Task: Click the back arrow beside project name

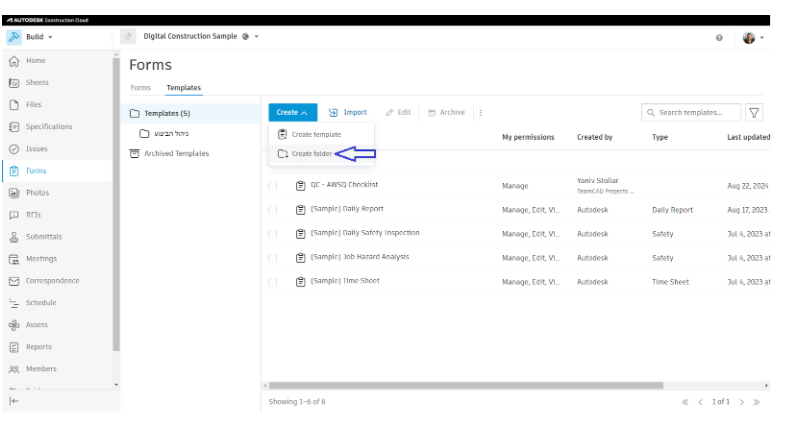Action: 128,37
